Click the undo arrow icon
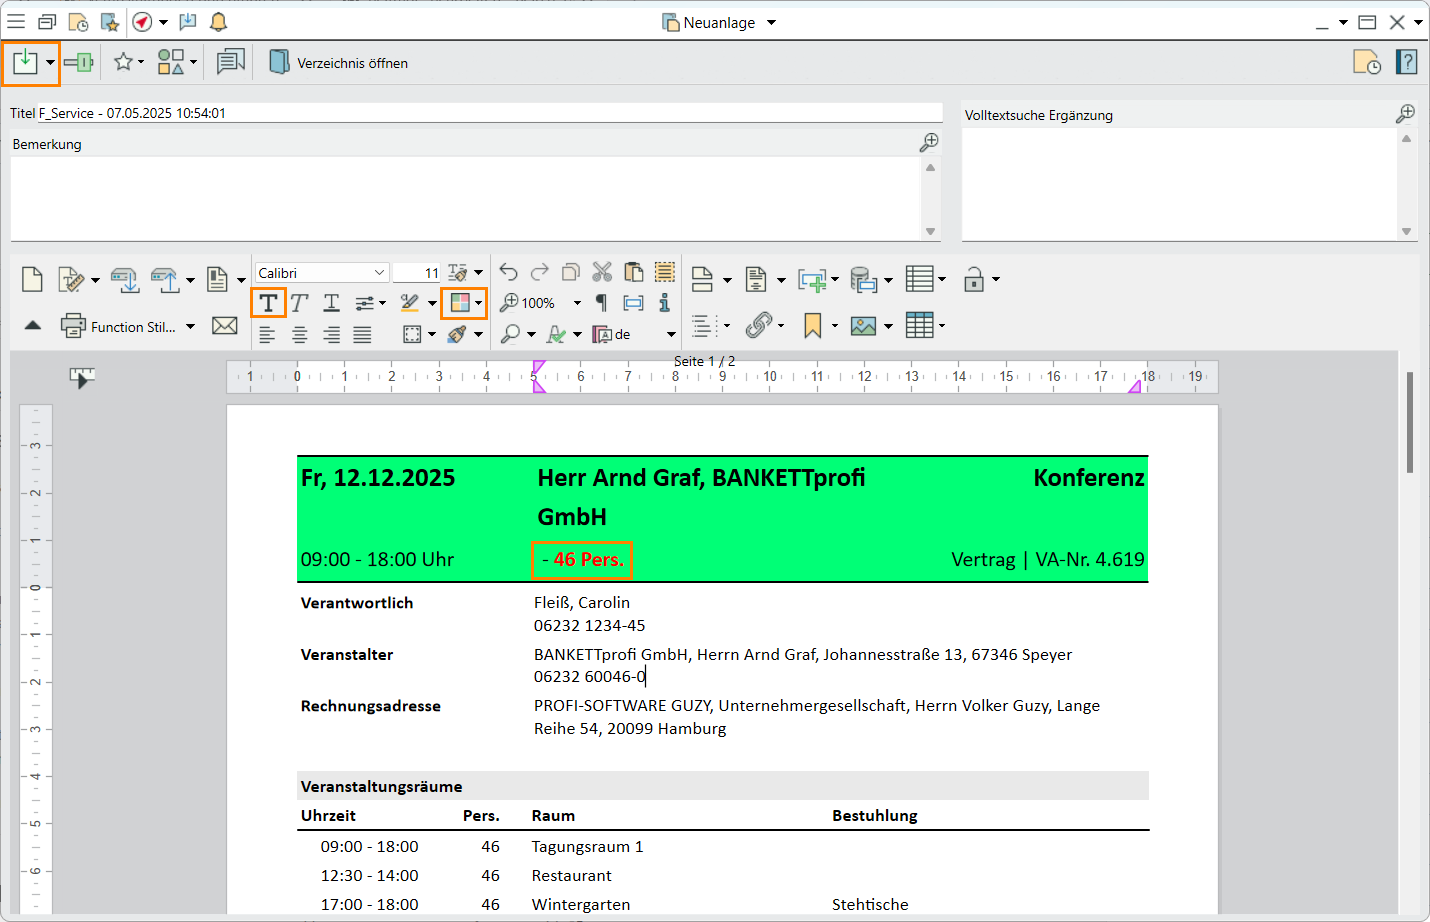 click(508, 272)
